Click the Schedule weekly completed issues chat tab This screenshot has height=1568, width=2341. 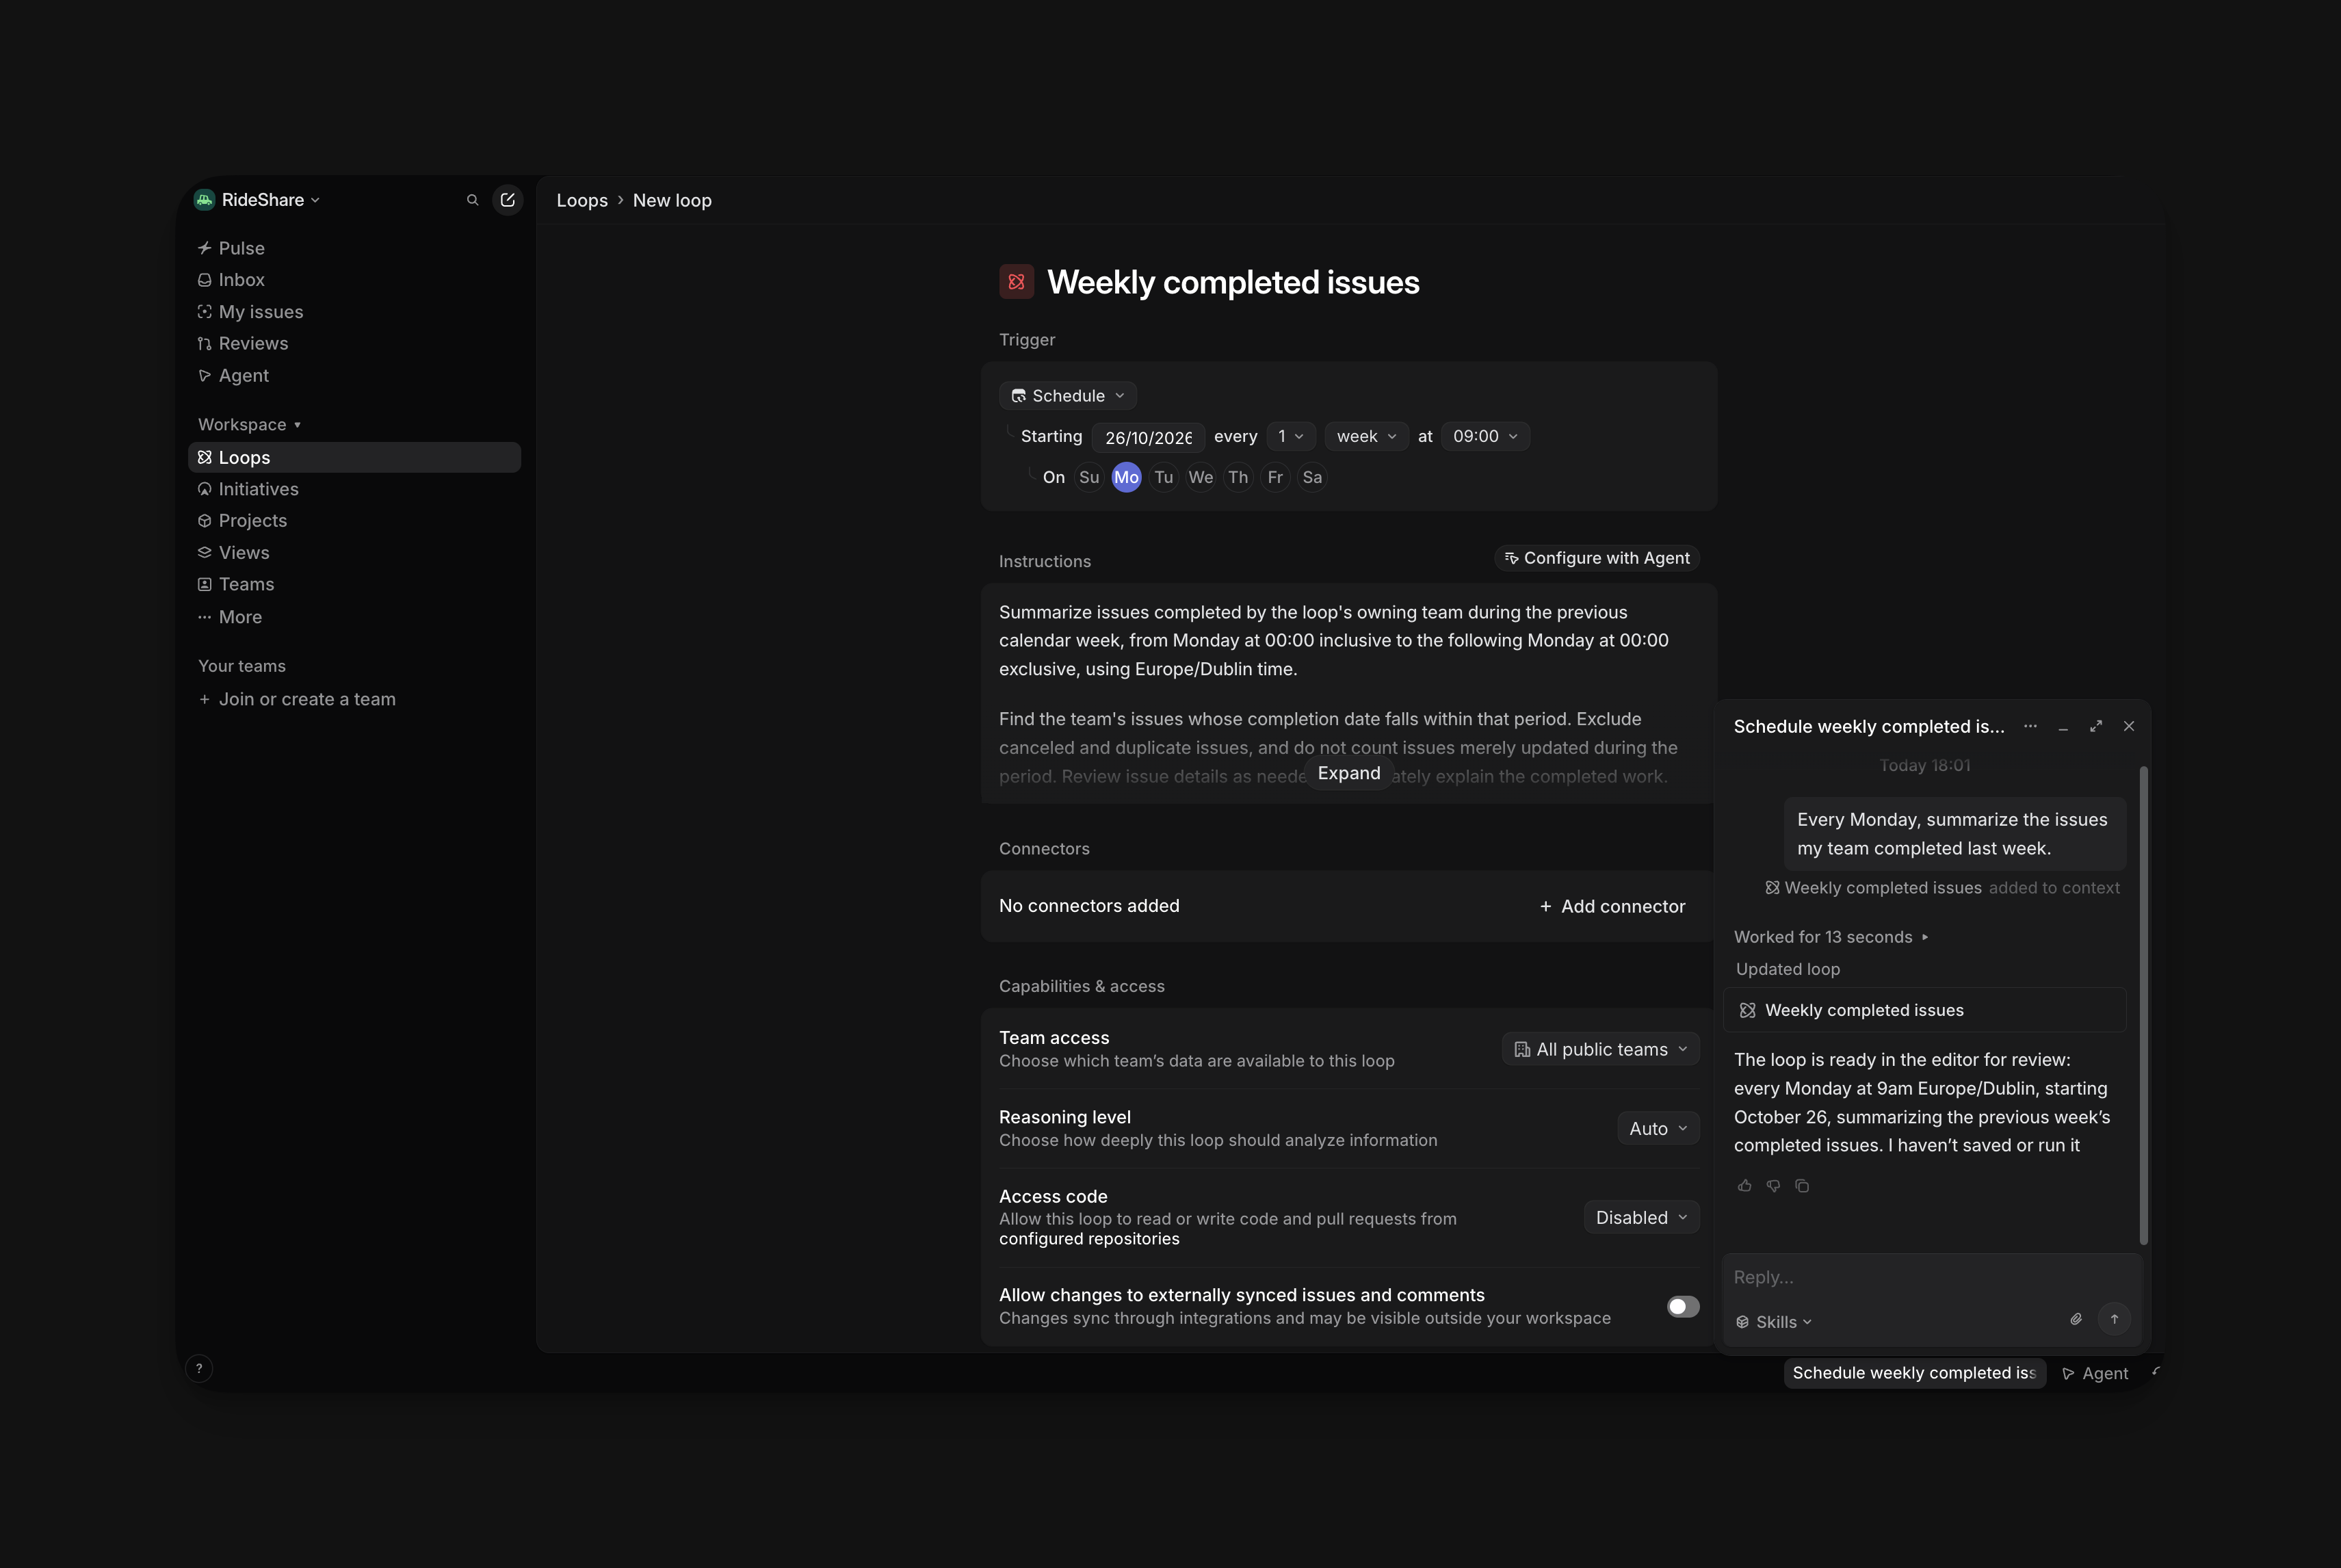pos(1914,1373)
